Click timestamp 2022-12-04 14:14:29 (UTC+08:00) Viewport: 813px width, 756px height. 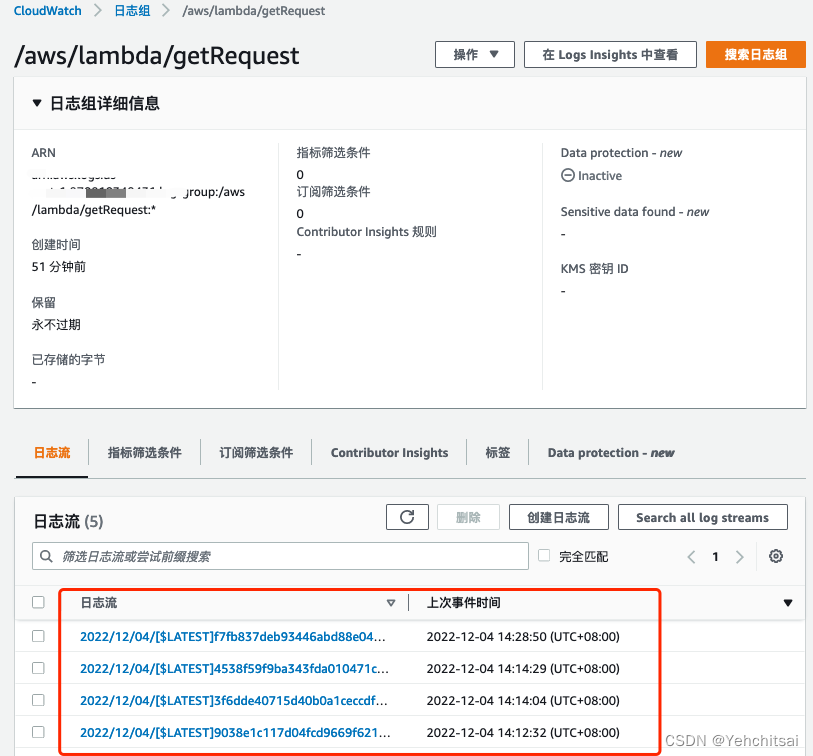point(523,668)
